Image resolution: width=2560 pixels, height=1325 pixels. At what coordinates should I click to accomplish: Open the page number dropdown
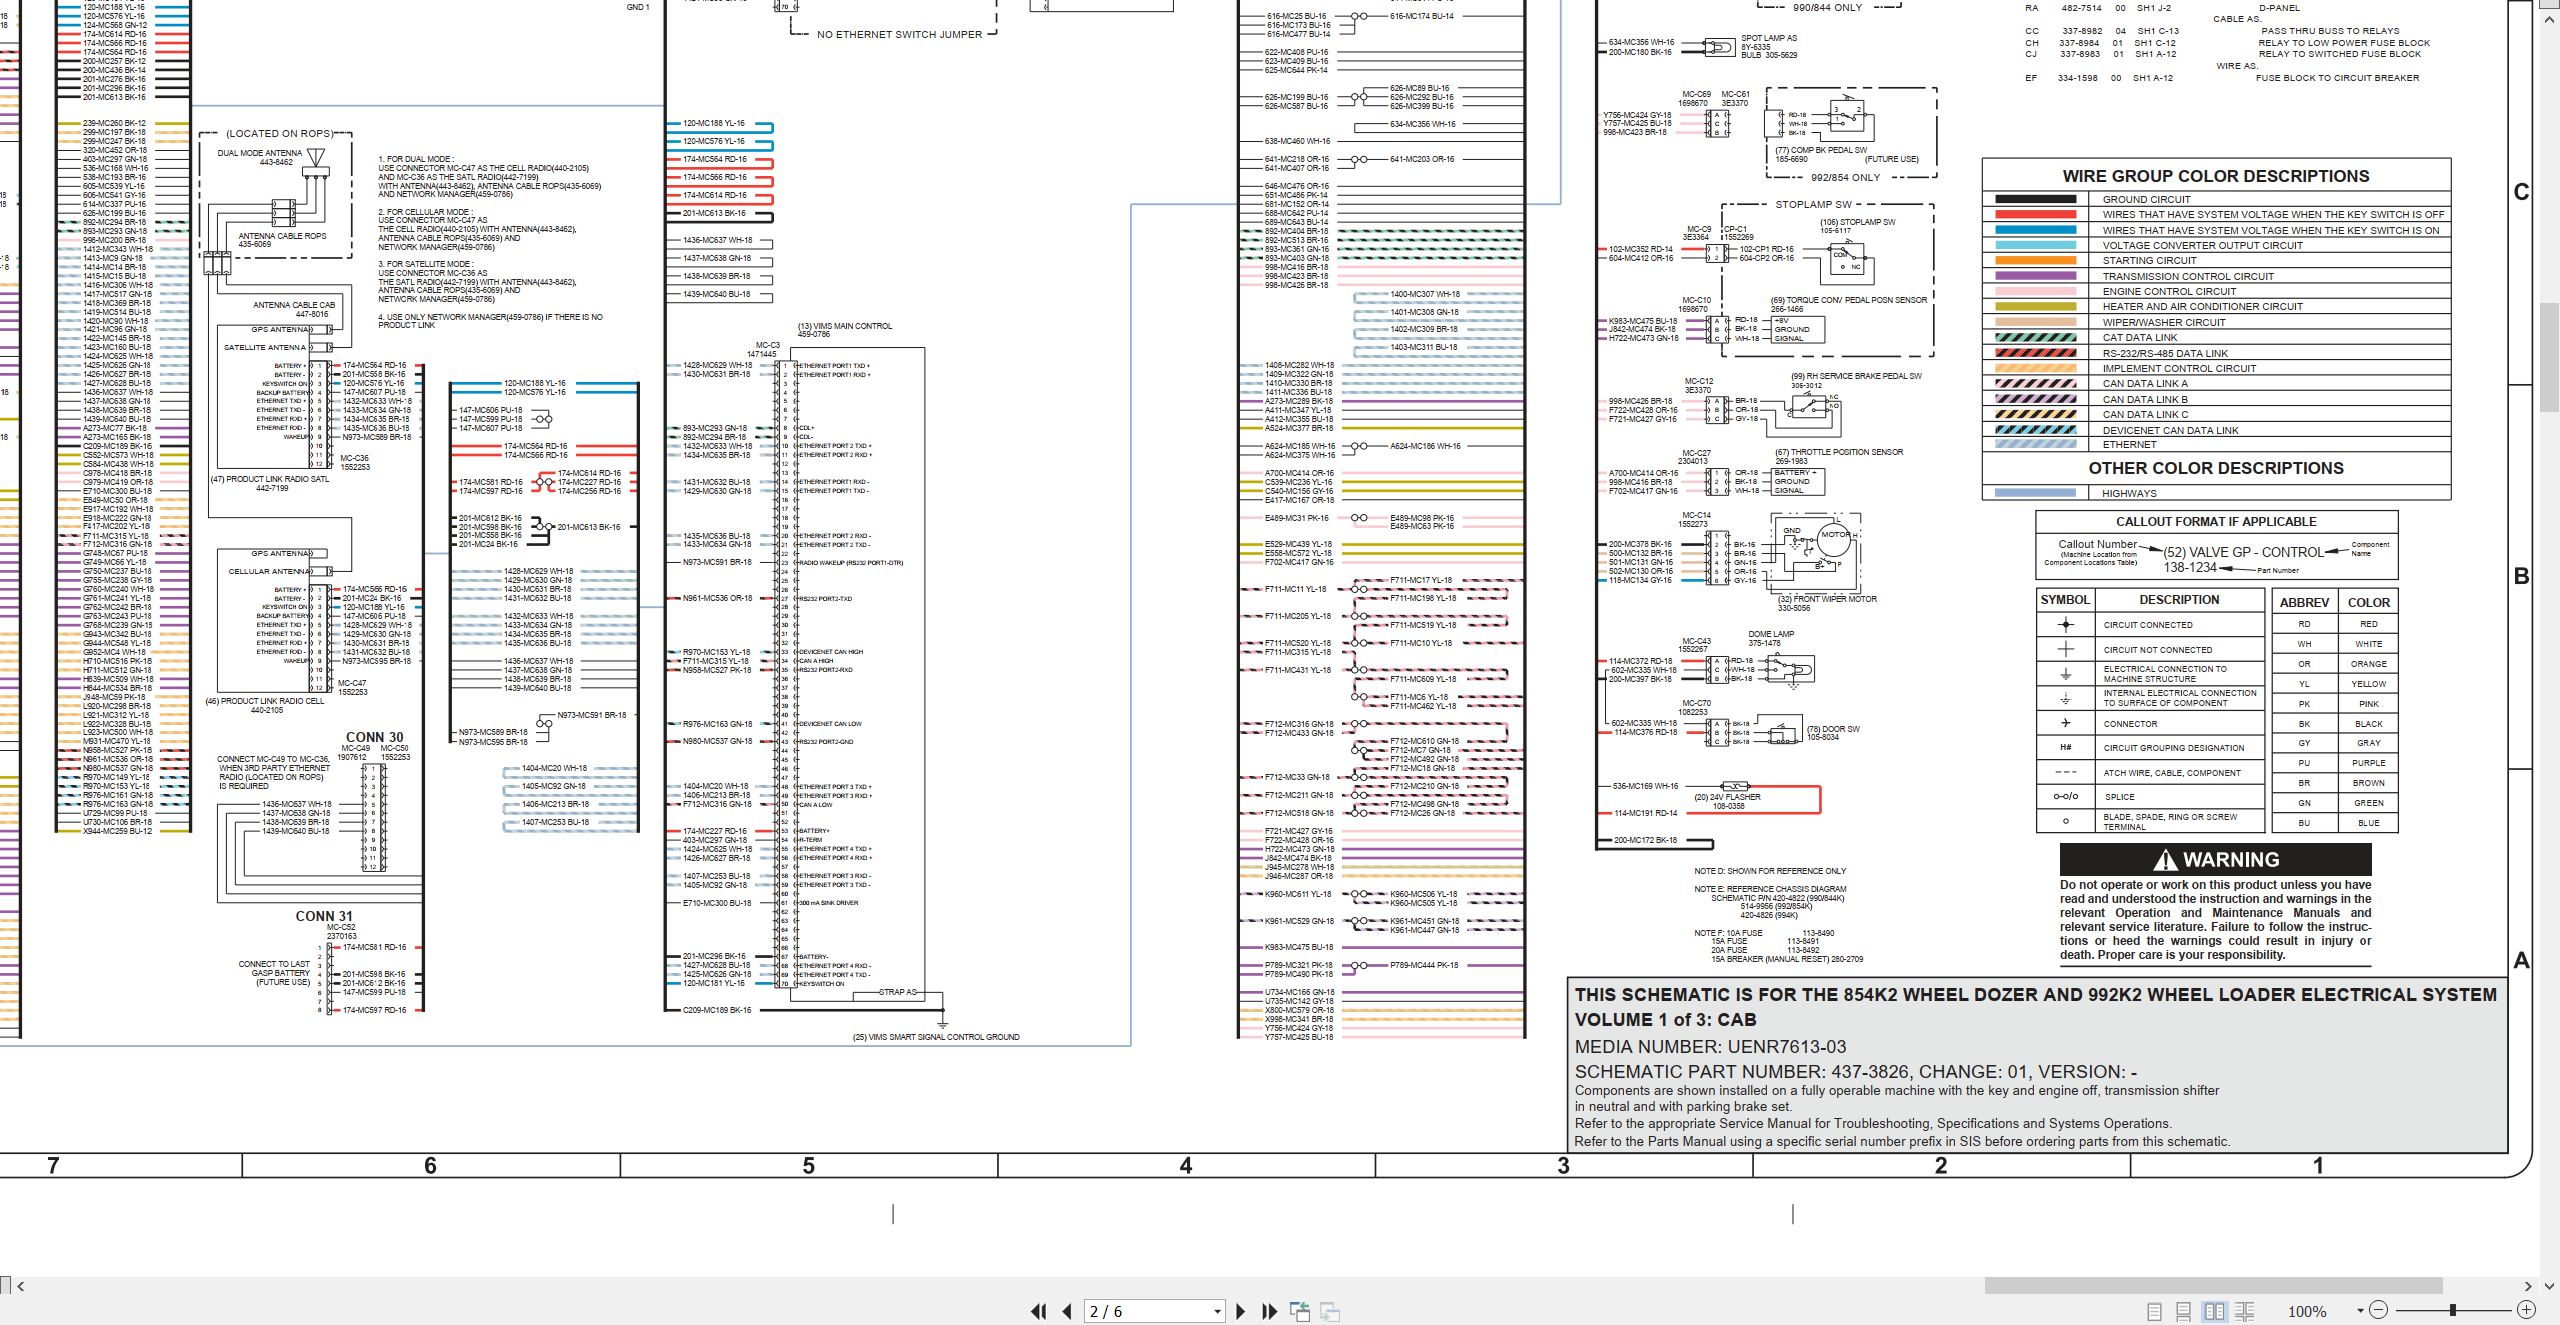click(x=1217, y=1311)
